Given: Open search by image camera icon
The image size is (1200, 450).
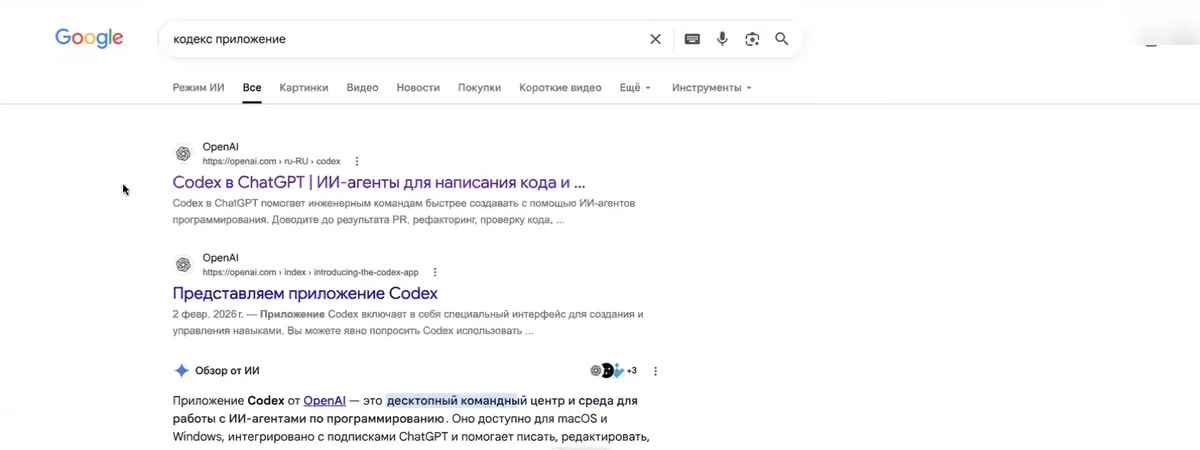Looking at the screenshot, I should coord(752,39).
